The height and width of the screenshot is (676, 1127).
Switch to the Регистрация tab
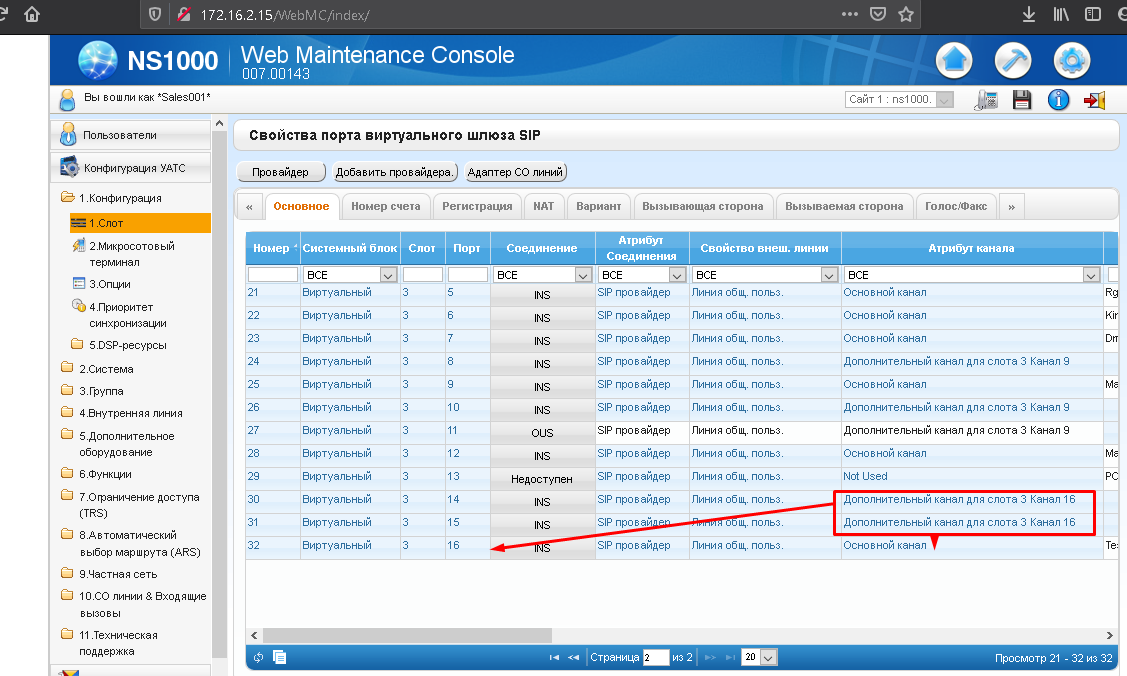(x=477, y=206)
